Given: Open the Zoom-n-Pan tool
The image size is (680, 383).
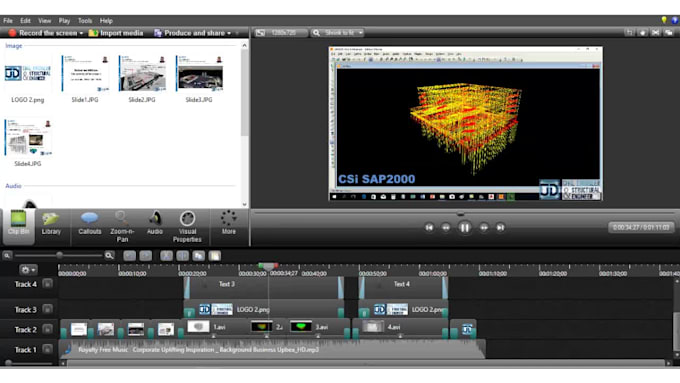Looking at the screenshot, I should pos(122,226).
